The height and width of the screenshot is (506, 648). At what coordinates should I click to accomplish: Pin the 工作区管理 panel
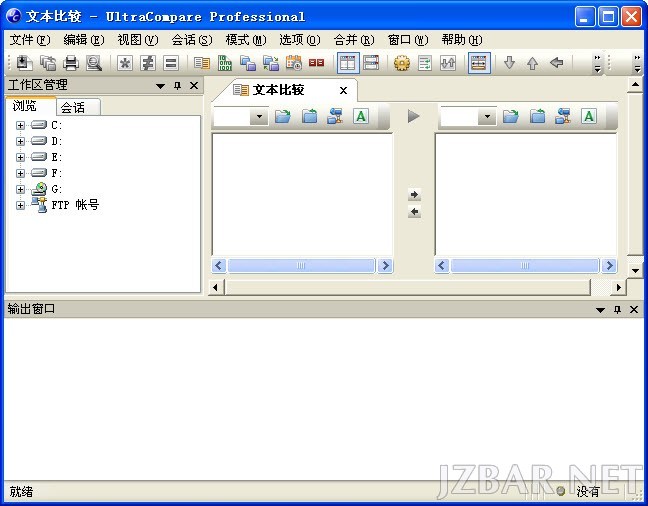point(178,86)
